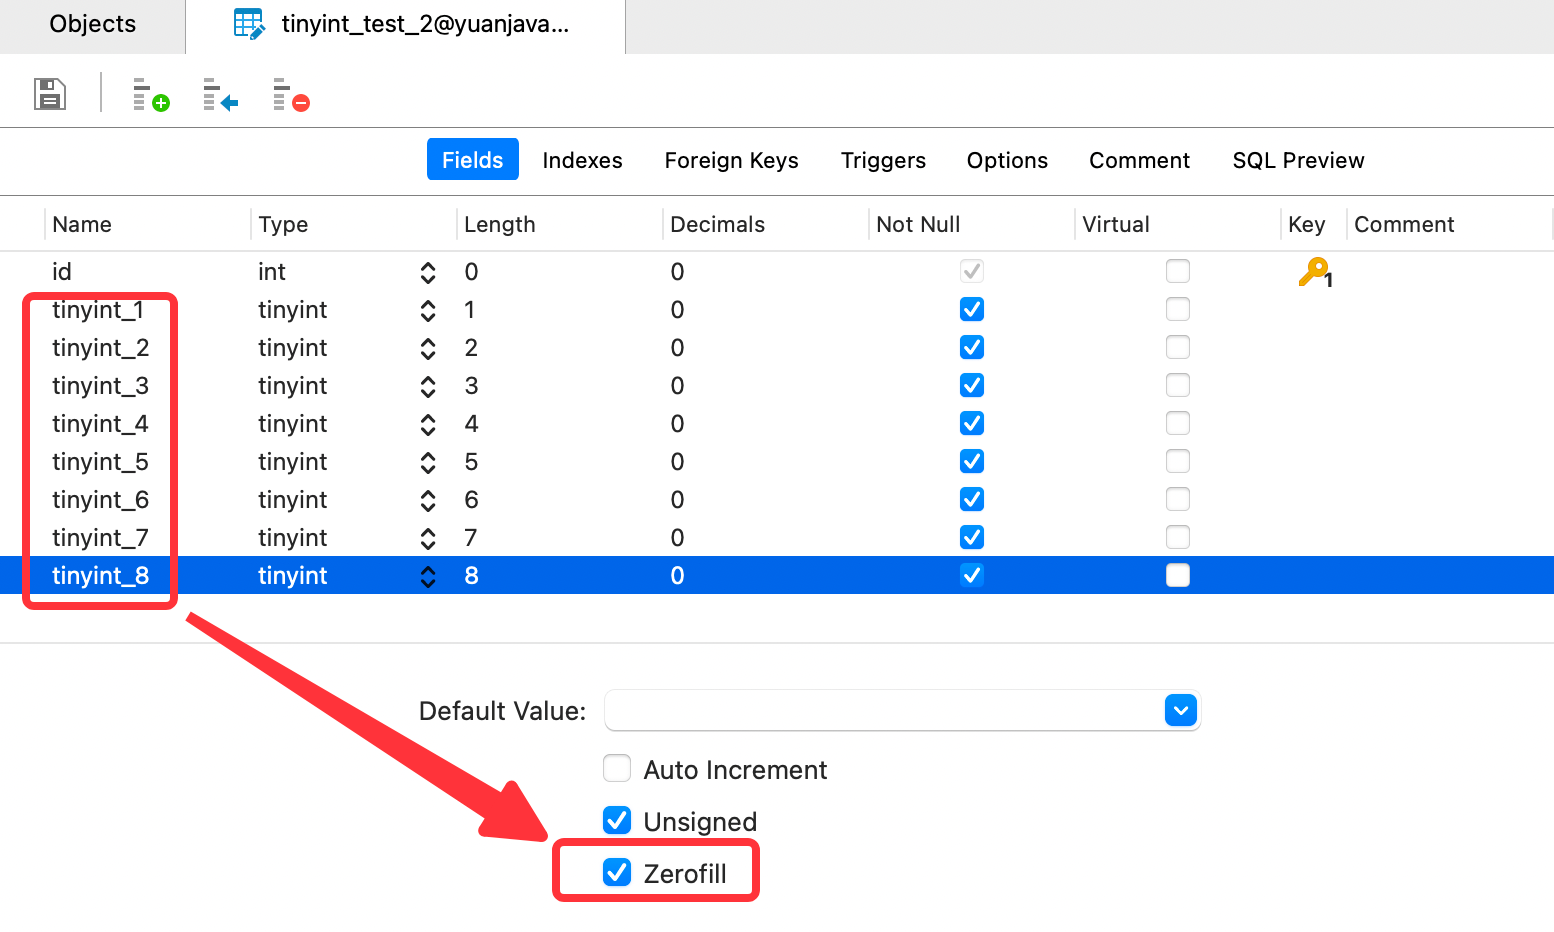
Task: Select the tinyint_6 field name
Action: 100,500
